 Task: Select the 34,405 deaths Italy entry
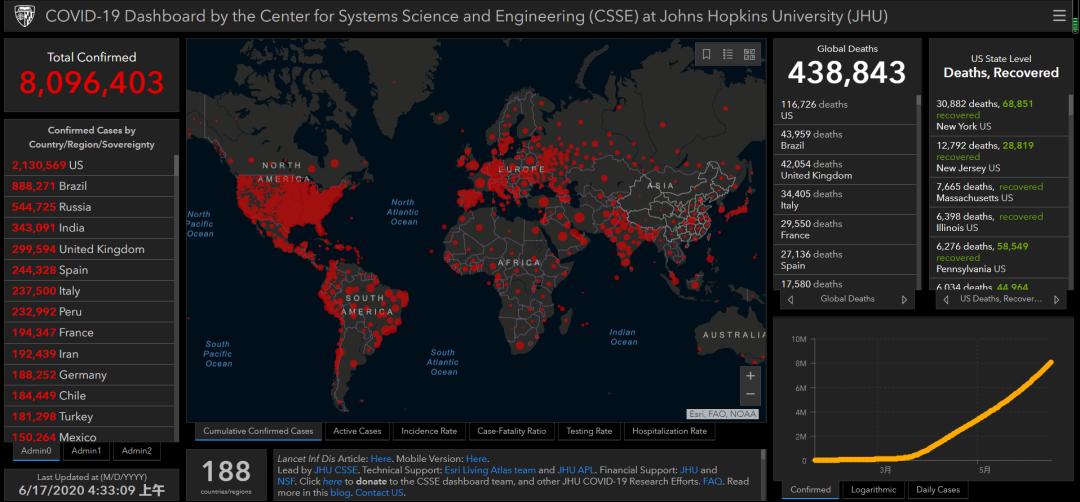[x=846, y=200]
